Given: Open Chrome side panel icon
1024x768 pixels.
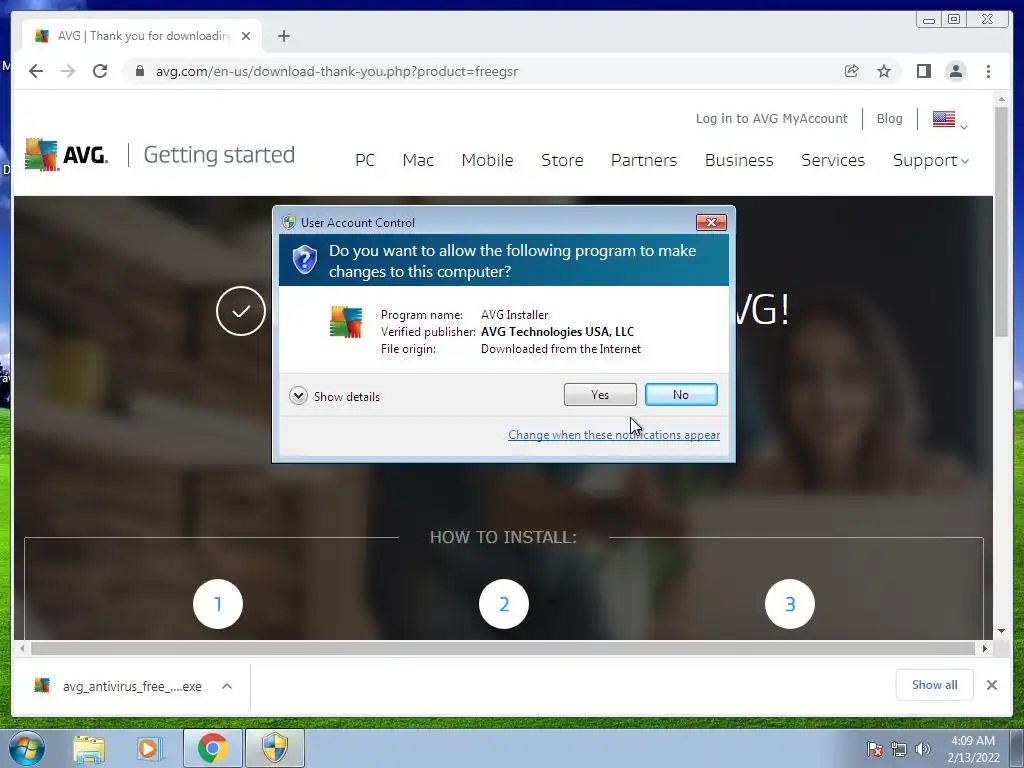Looking at the screenshot, I should click(x=923, y=71).
